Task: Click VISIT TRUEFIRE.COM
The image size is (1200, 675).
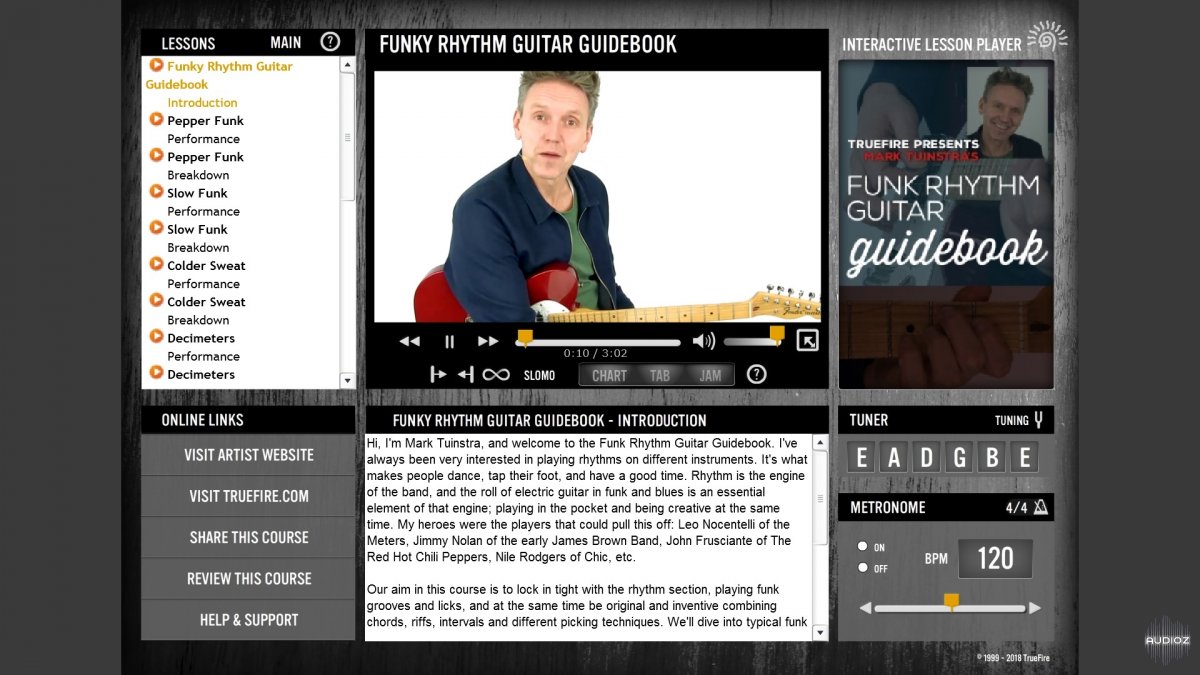Action: [248, 496]
